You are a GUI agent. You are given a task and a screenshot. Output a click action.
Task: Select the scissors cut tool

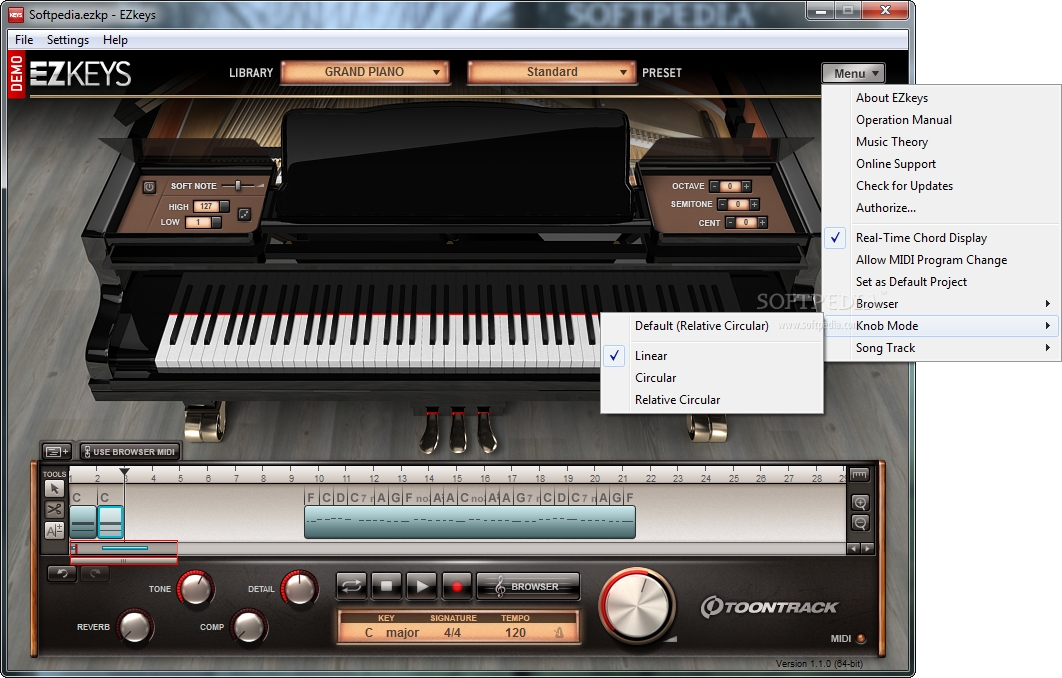click(x=55, y=509)
